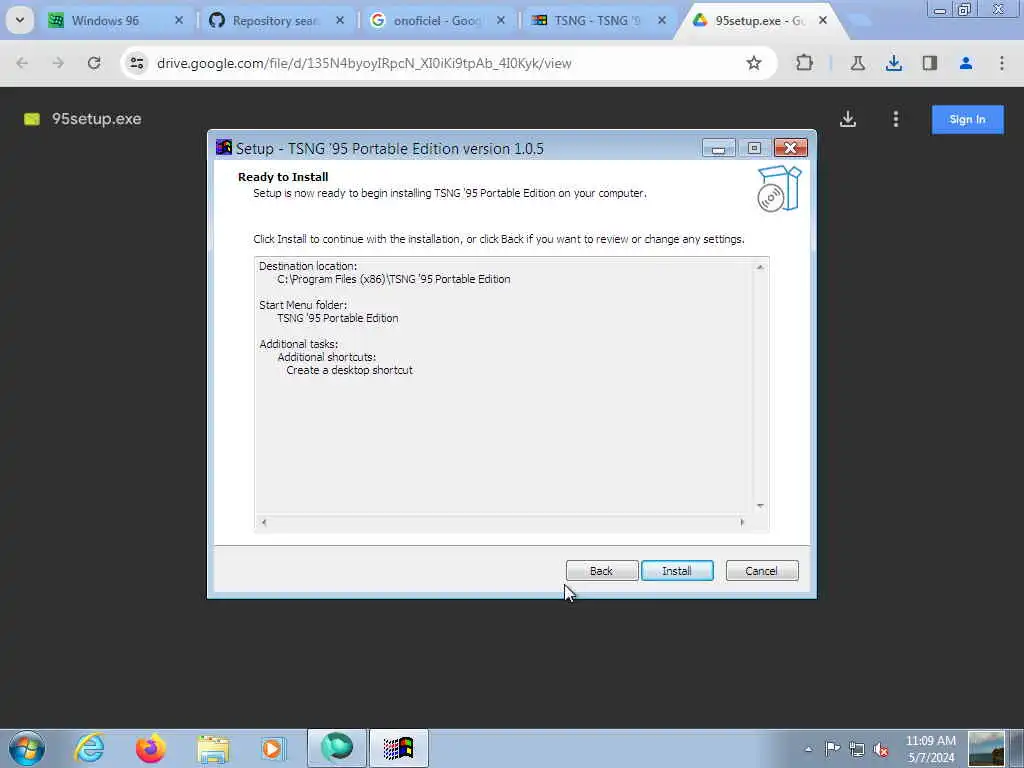Open Windows Explorer from the taskbar
Image resolution: width=1024 pixels, height=768 pixels.
tap(213, 749)
